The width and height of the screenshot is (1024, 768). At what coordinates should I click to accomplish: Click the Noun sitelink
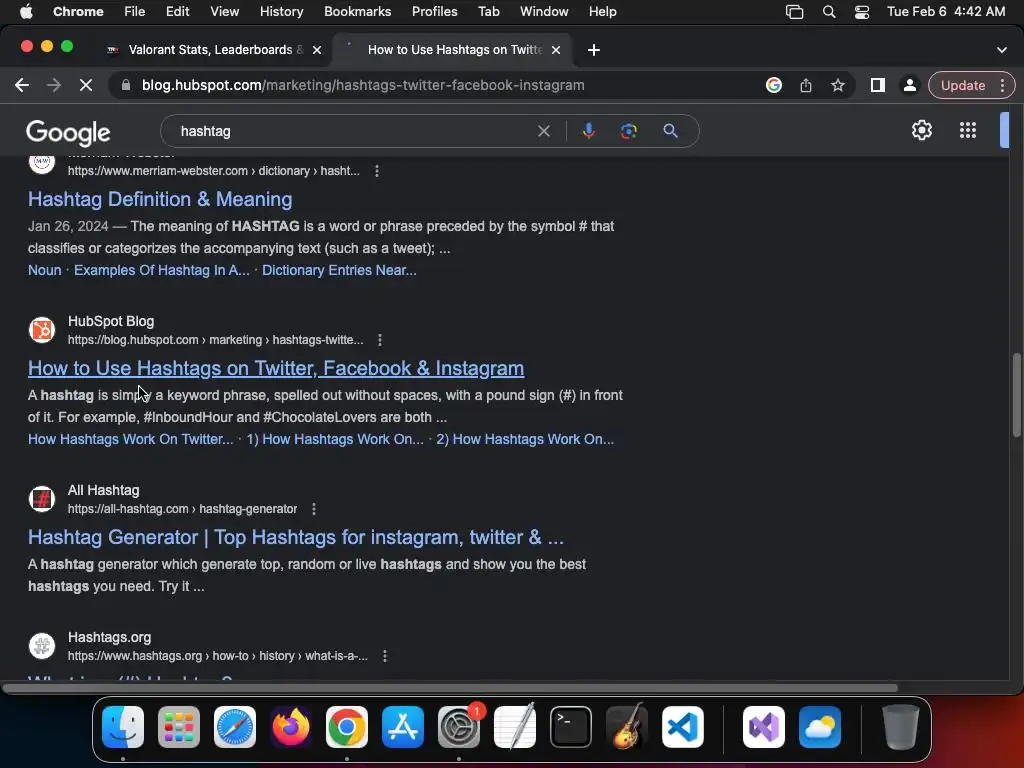(x=44, y=270)
